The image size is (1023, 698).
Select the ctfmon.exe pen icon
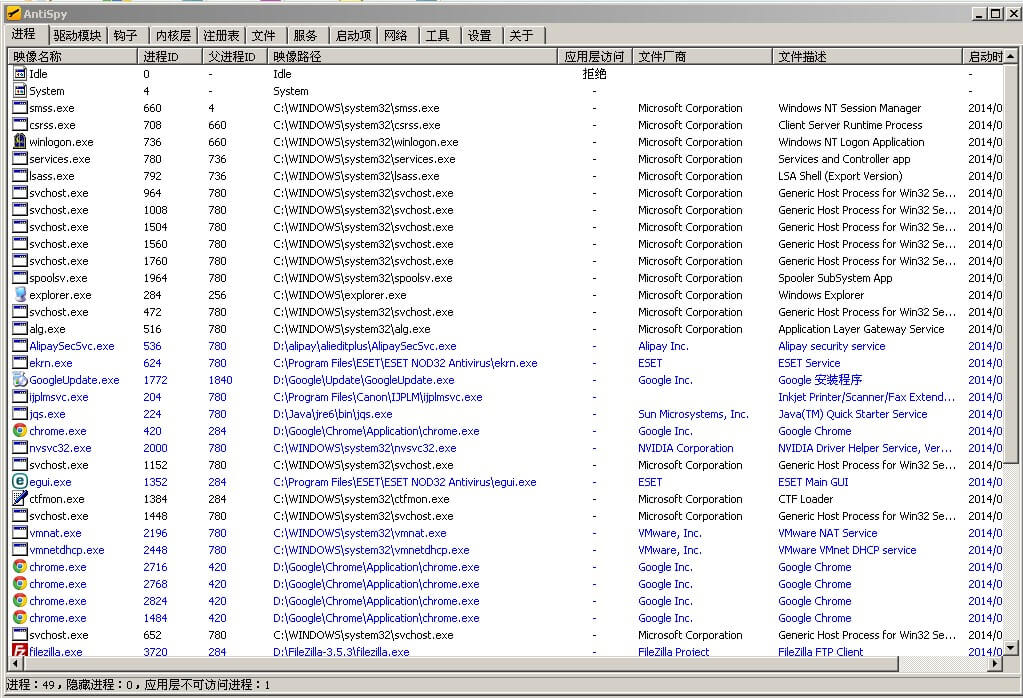point(20,498)
